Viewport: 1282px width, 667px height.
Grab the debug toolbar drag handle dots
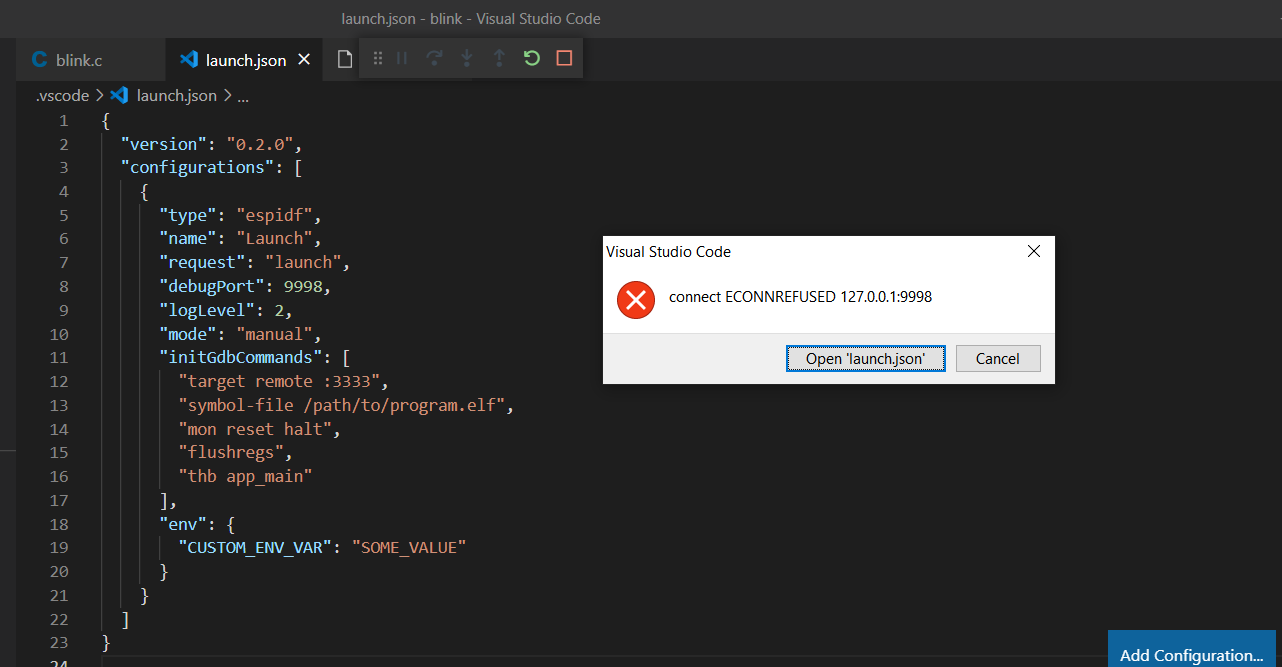click(x=377, y=58)
